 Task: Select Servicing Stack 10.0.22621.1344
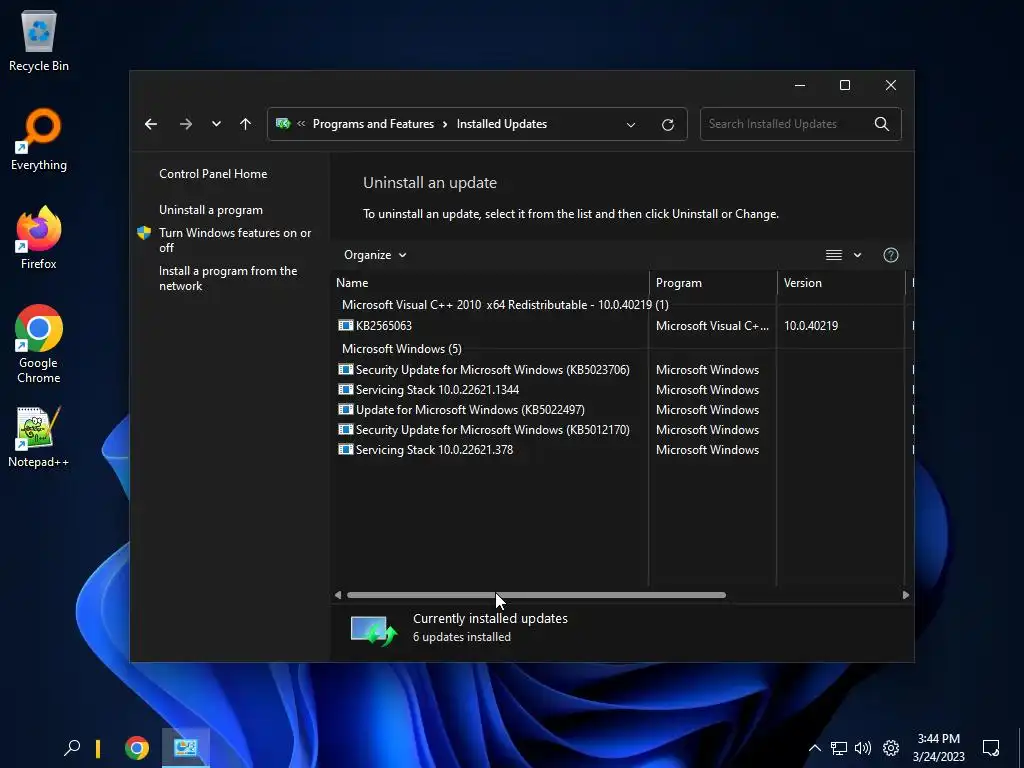(x=623, y=389)
